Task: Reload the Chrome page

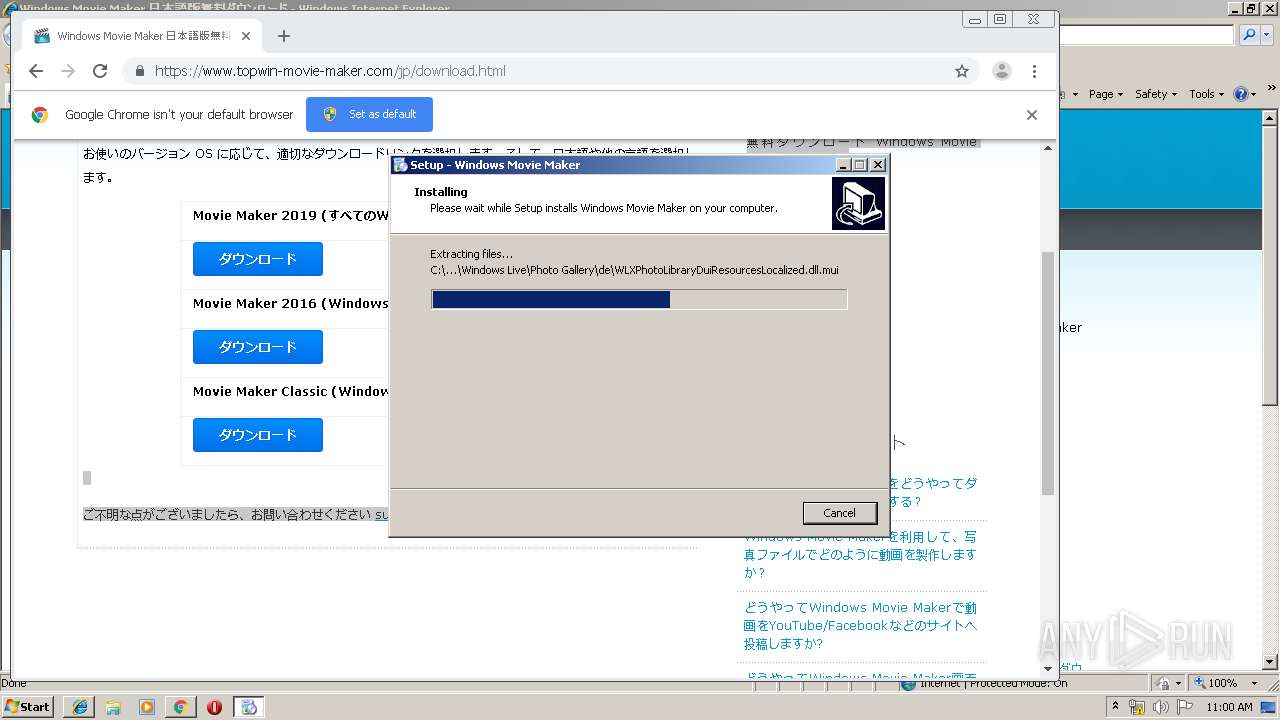Action: coord(100,71)
